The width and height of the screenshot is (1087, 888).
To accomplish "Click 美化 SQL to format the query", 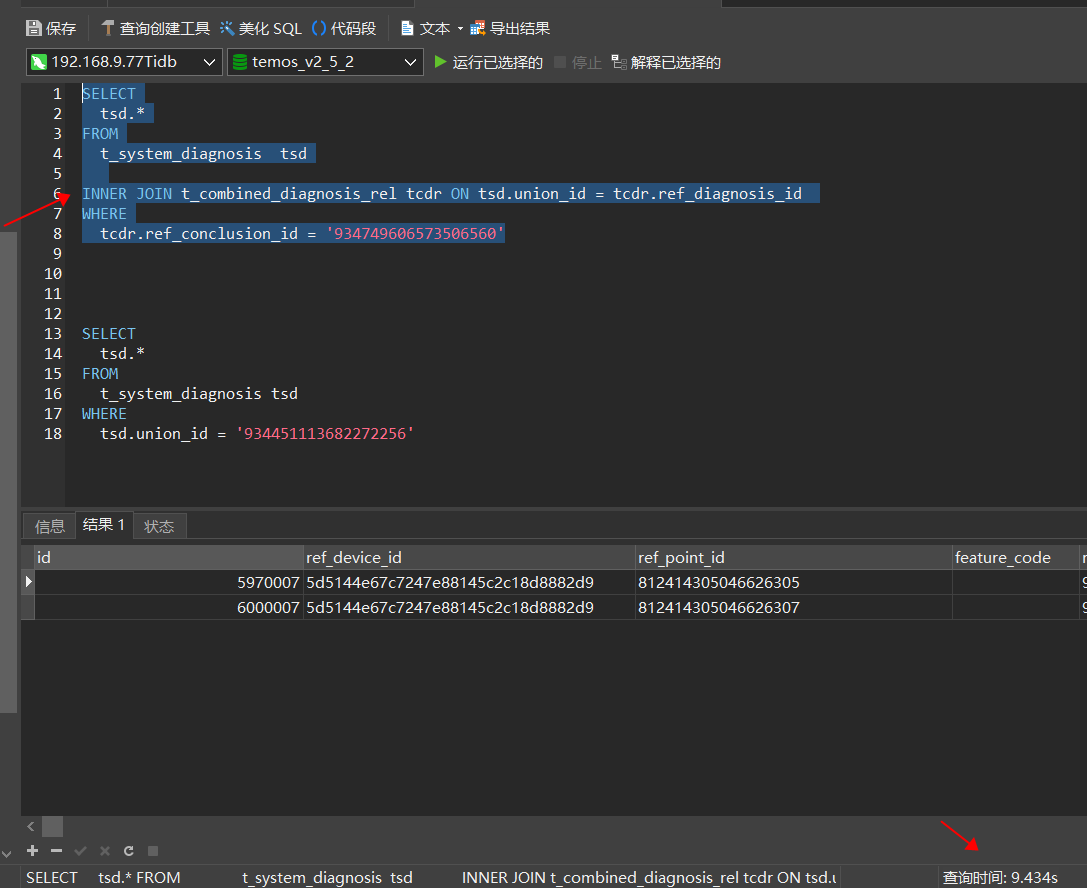I will [260, 29].
